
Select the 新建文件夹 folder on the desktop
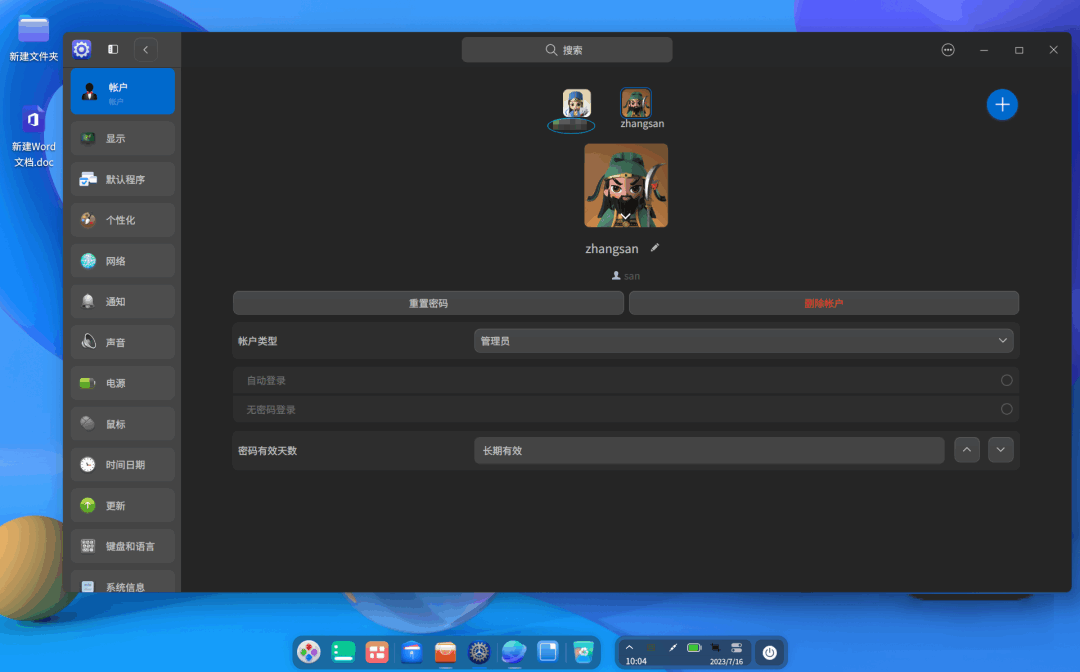(x=33, y=39)
